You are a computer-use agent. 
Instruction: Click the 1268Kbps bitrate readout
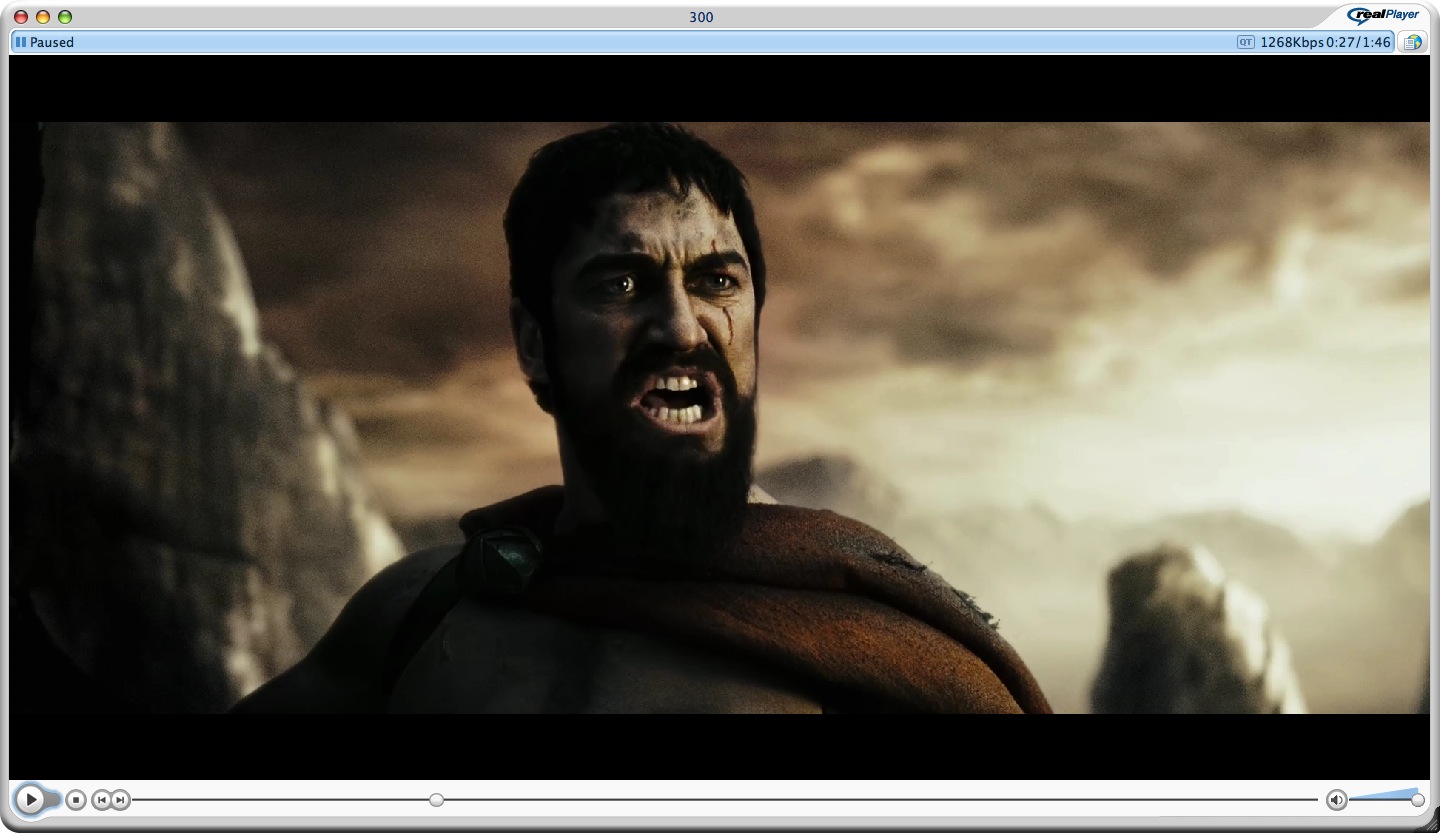[1292, 42]
